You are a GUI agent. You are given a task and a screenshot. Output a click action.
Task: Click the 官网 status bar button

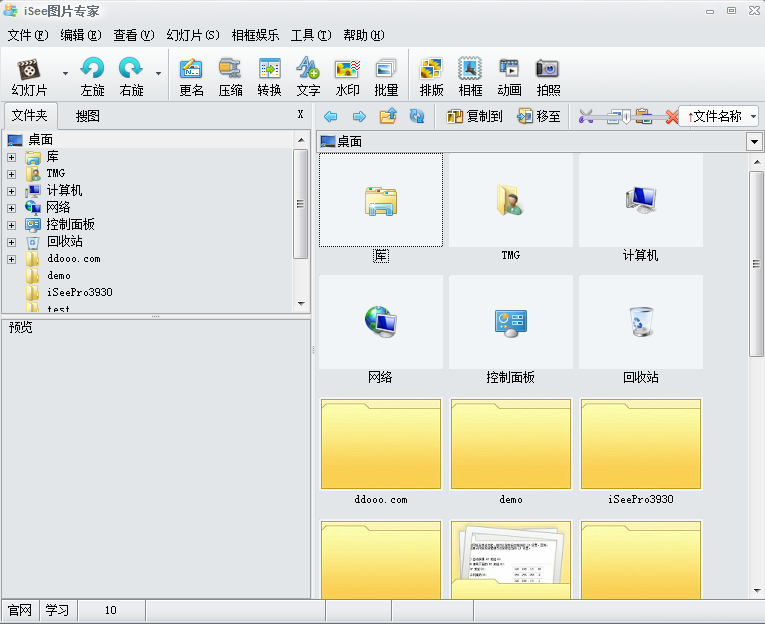pyautogui.click(x=20, y=610)
